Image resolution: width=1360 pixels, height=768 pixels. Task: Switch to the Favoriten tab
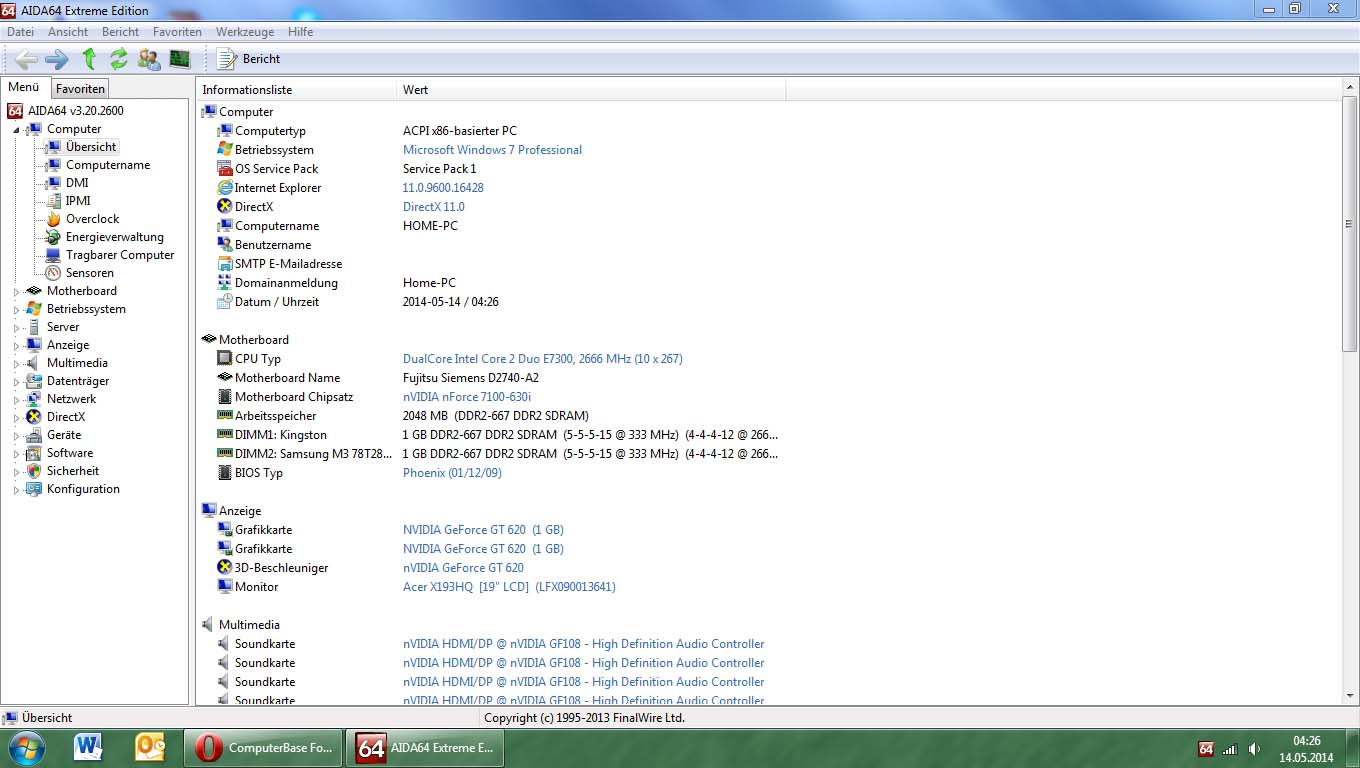80,89
